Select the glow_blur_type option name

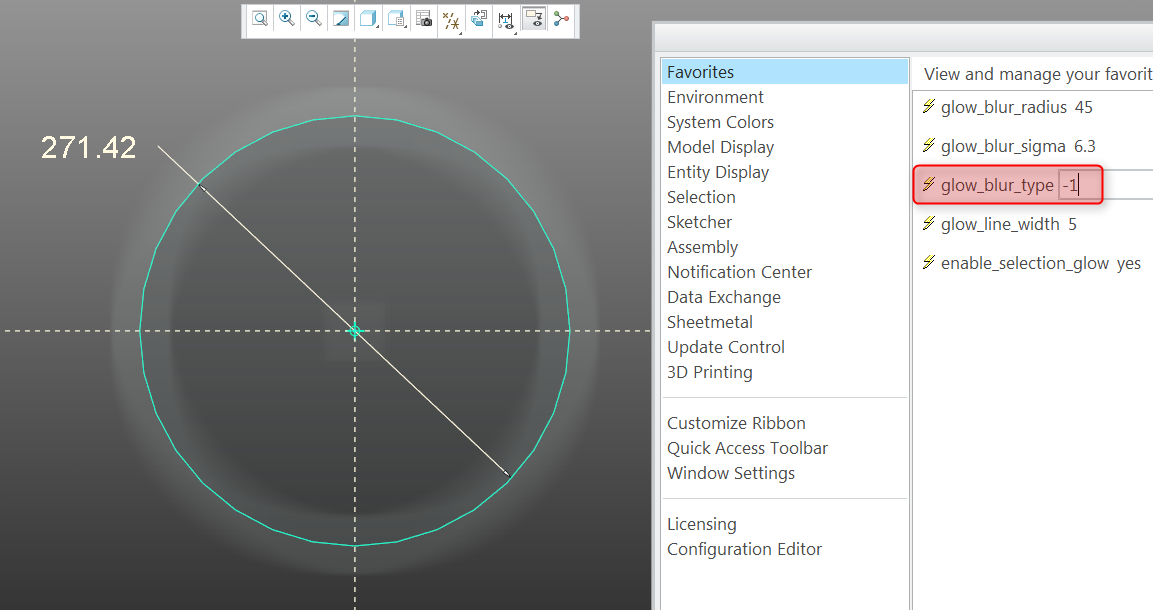coord(997,185)
